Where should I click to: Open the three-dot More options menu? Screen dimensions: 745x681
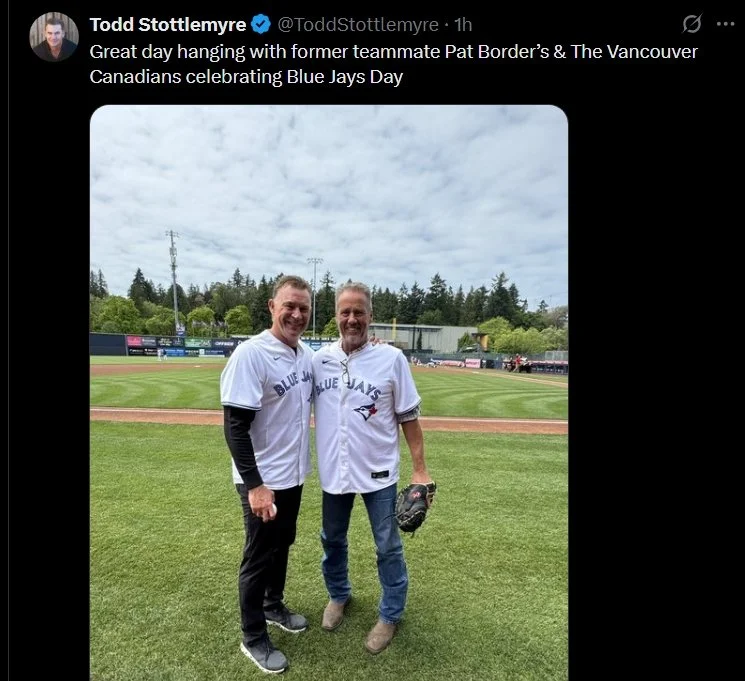[x=725, y=24]
